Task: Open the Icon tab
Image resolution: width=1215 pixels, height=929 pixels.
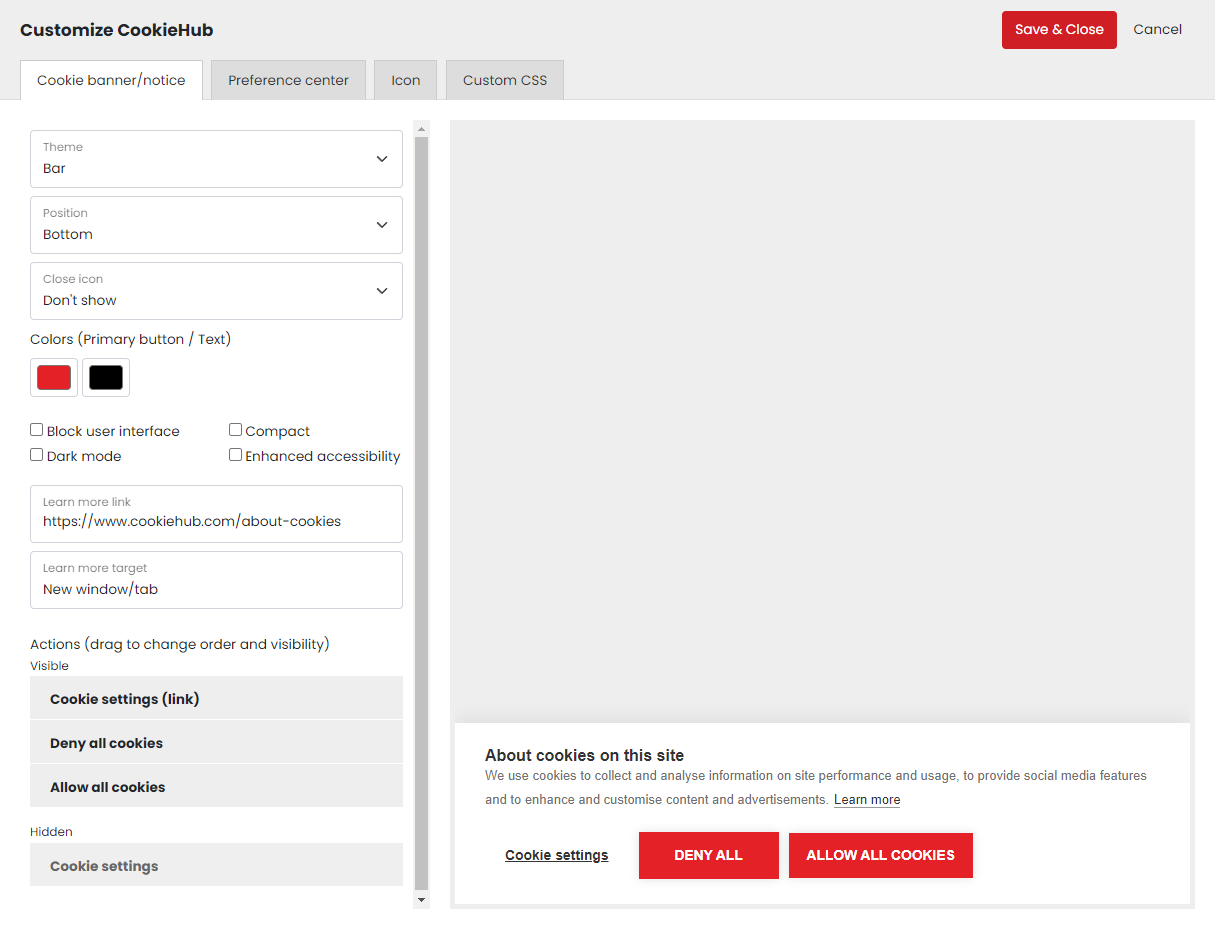Action: coord(405,81)
